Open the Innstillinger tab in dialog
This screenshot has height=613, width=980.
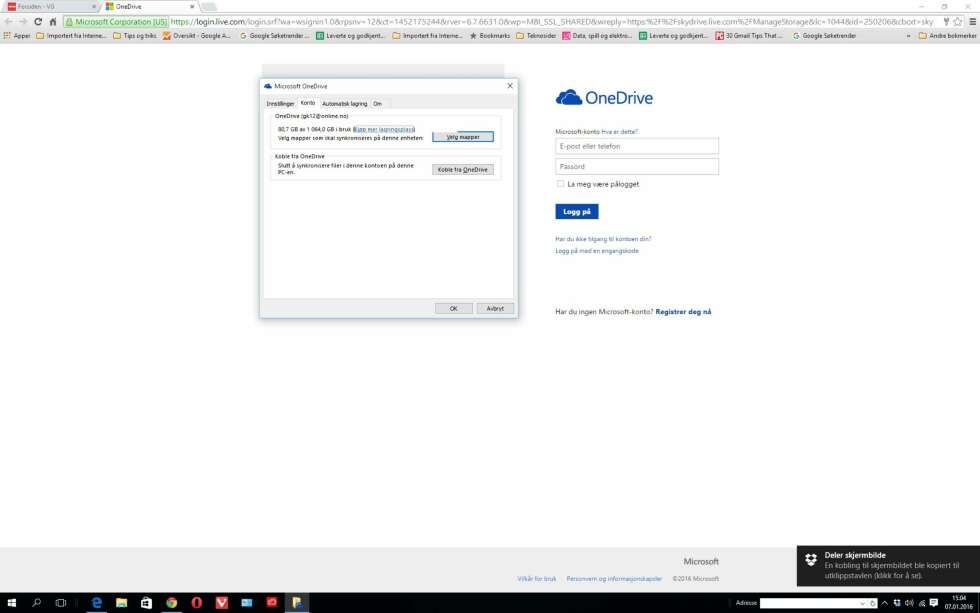click(280, 104)
